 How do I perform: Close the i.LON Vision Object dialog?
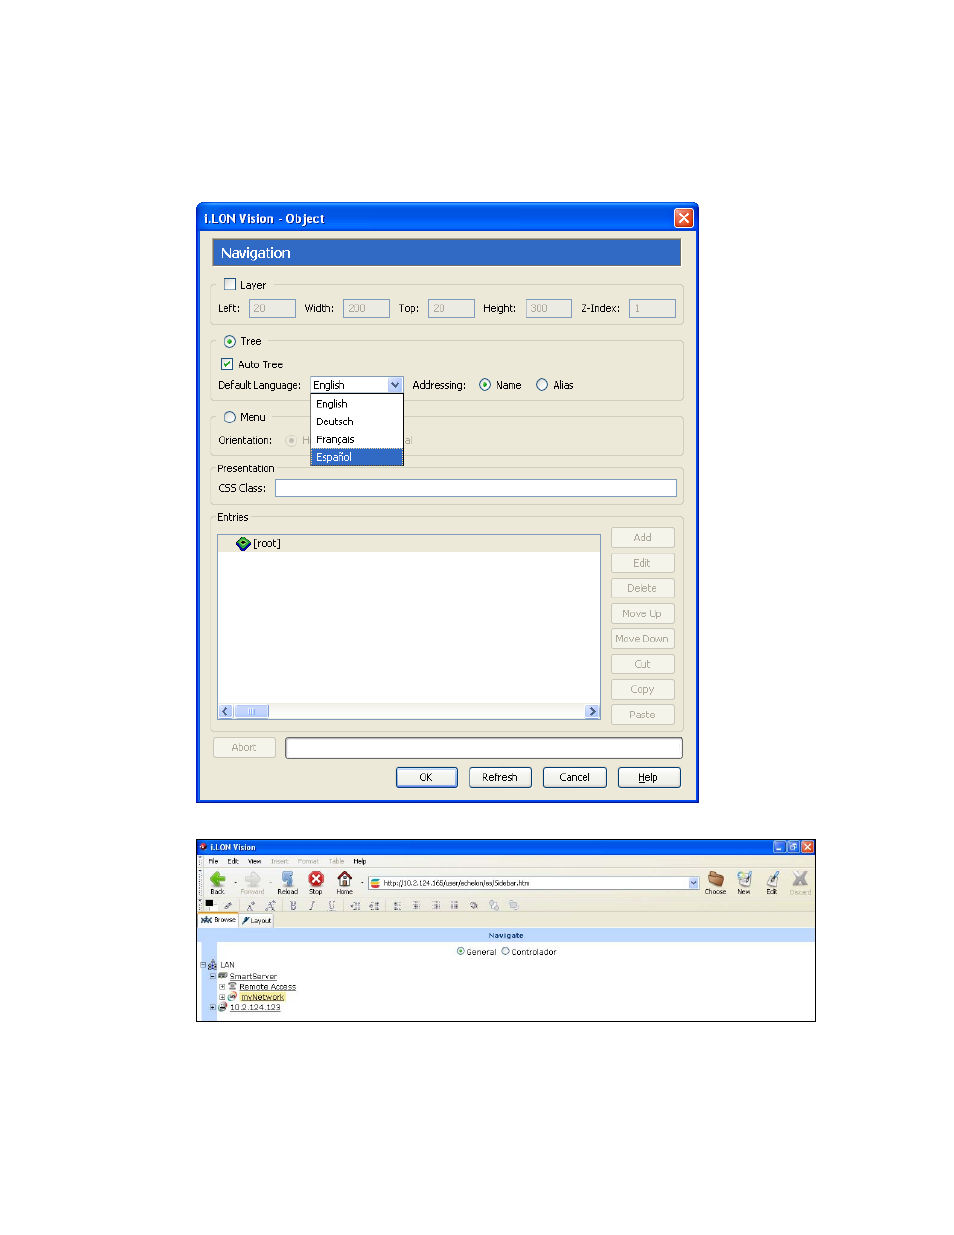(x=684, y=218)
